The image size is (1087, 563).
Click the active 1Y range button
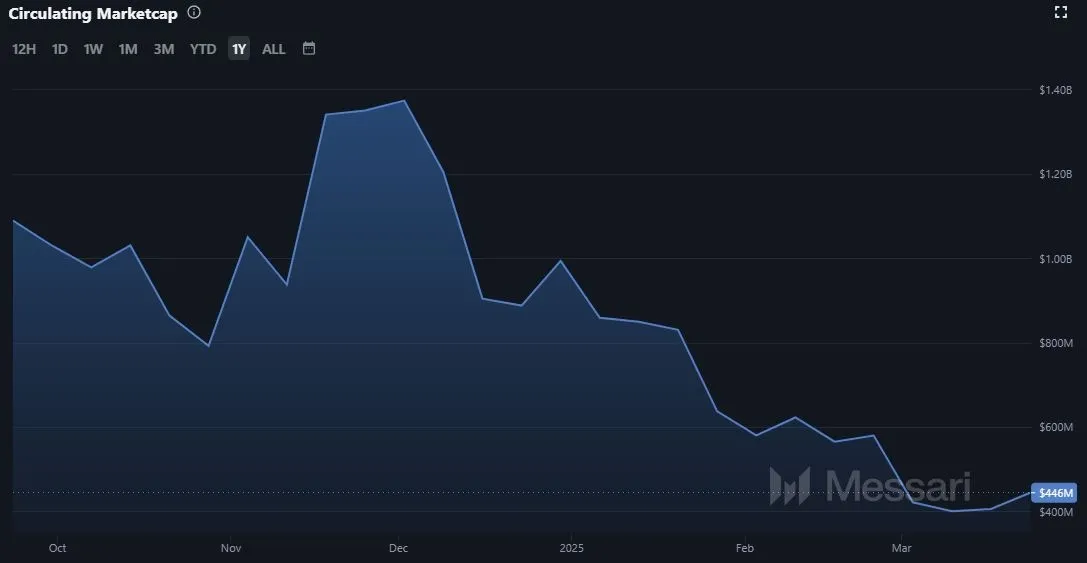tap(239, 49)
